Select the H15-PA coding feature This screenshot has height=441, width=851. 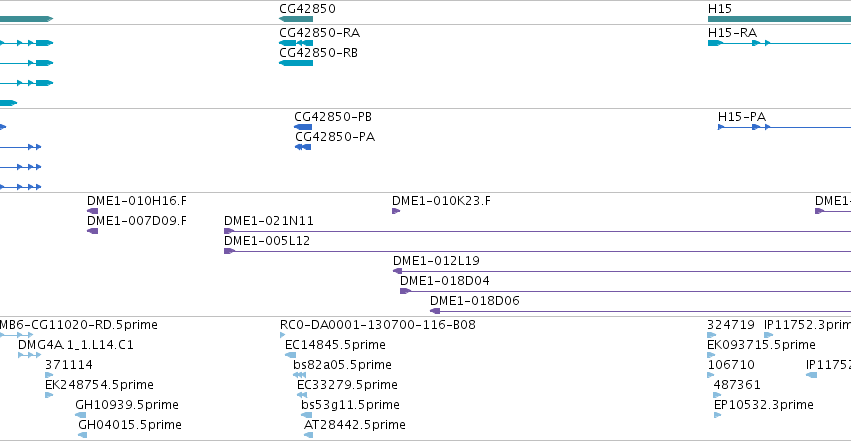pyautogui.click(x=784, y=127)
